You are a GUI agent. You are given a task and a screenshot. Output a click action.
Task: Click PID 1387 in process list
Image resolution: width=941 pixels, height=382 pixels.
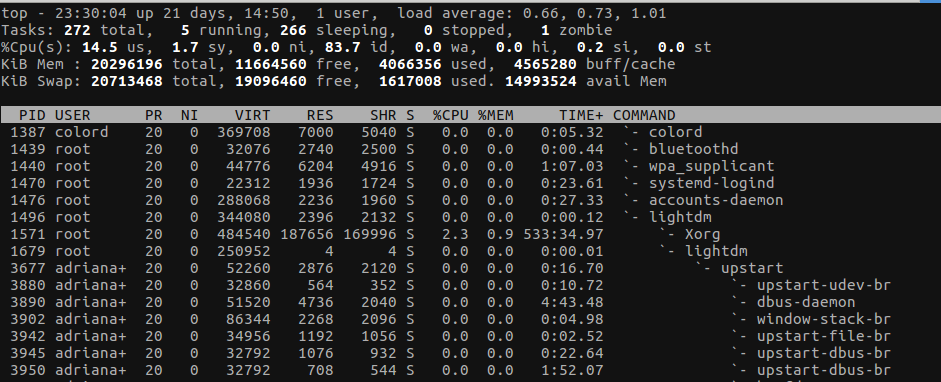28,132
